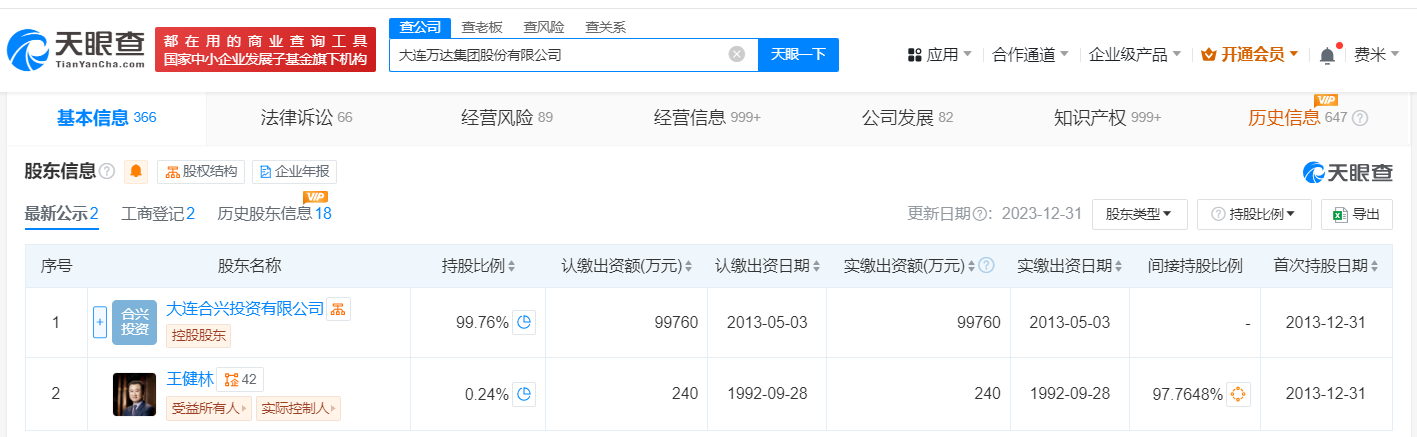Image resolution: width=1417 pixels, height=437 pixels.
Task: Sort by 持股比例 column header arrows
Action: [512, 266]
